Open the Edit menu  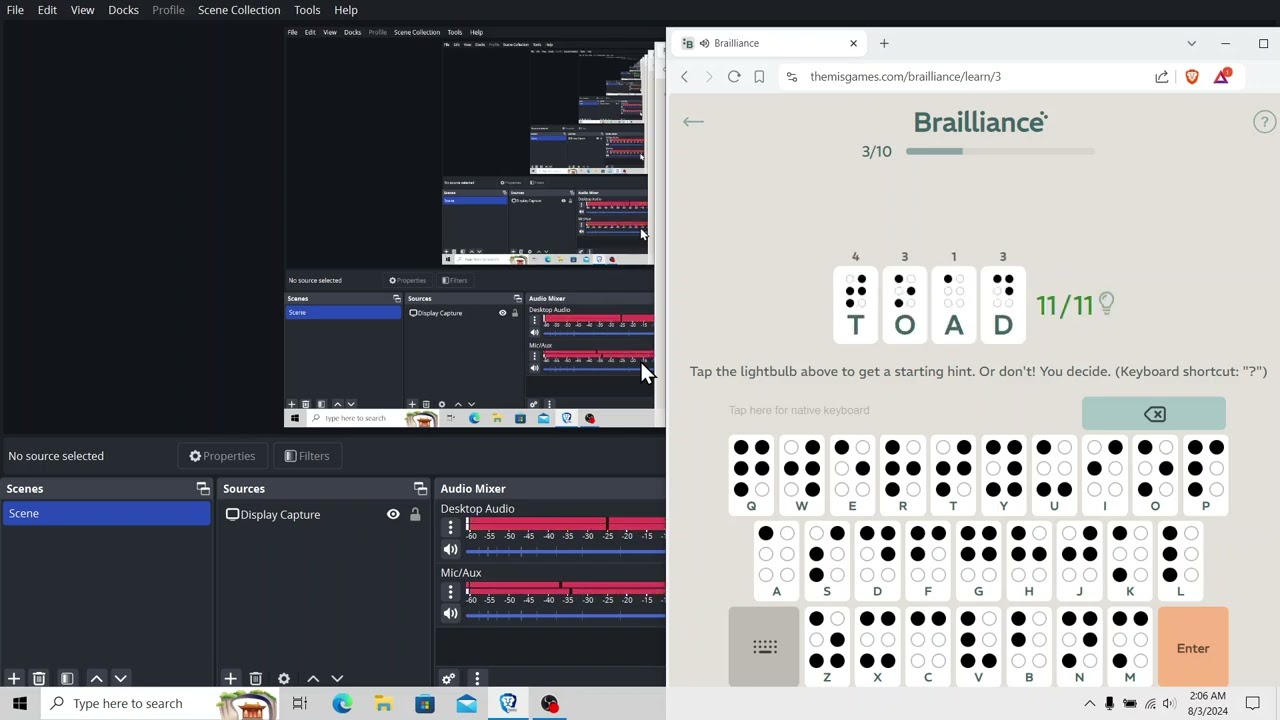point(47,10)
